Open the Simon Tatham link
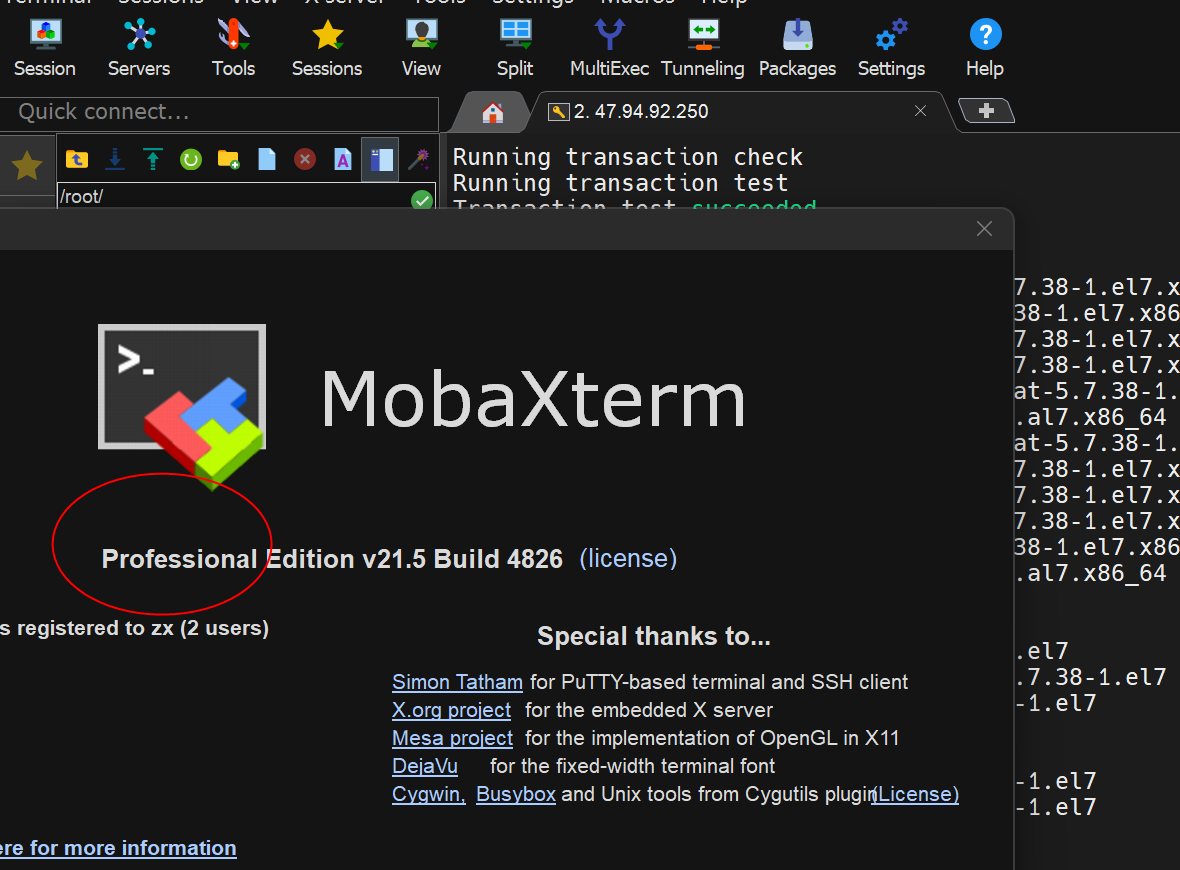 [x=458, y=682]
